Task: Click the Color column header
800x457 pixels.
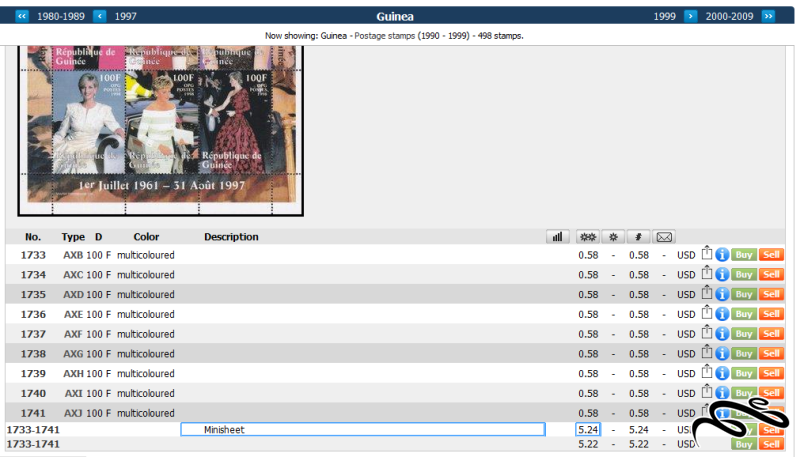Action: click(x=146, y=237)
